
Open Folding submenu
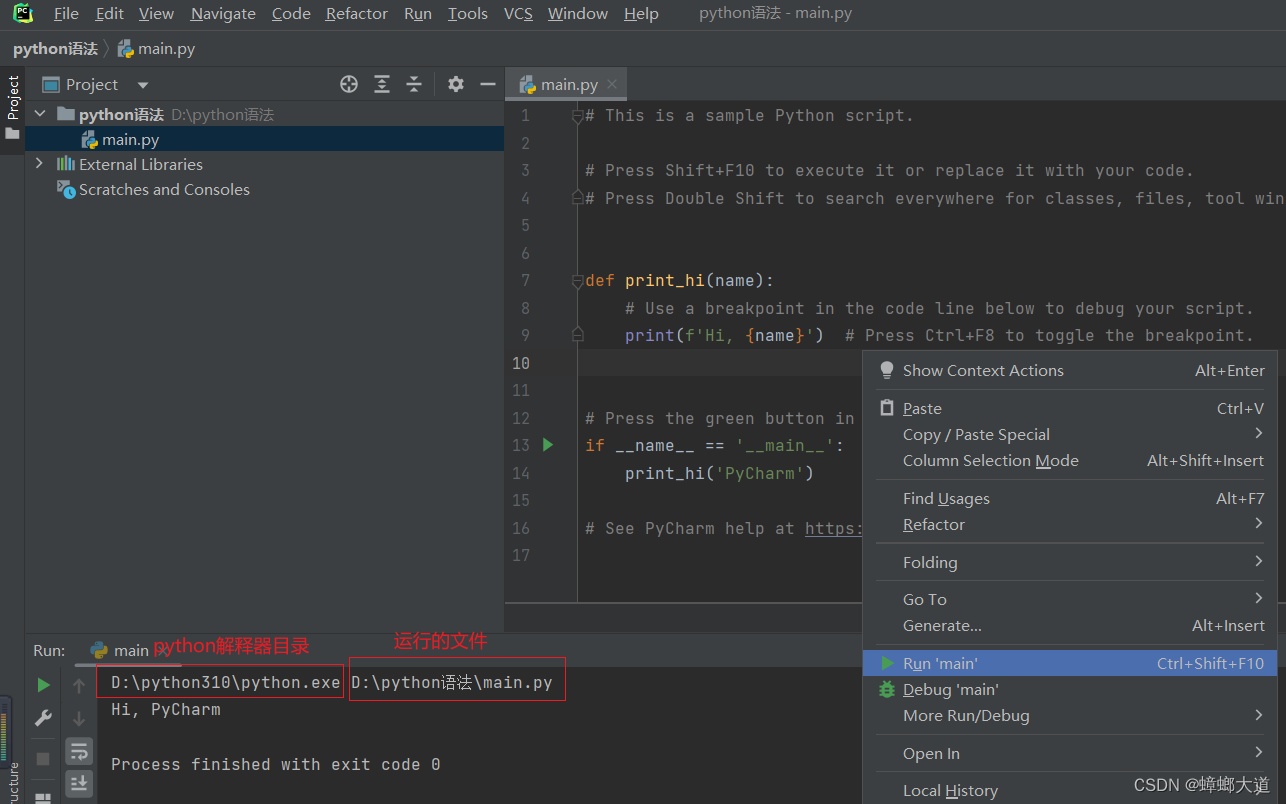pos(1070,562)
